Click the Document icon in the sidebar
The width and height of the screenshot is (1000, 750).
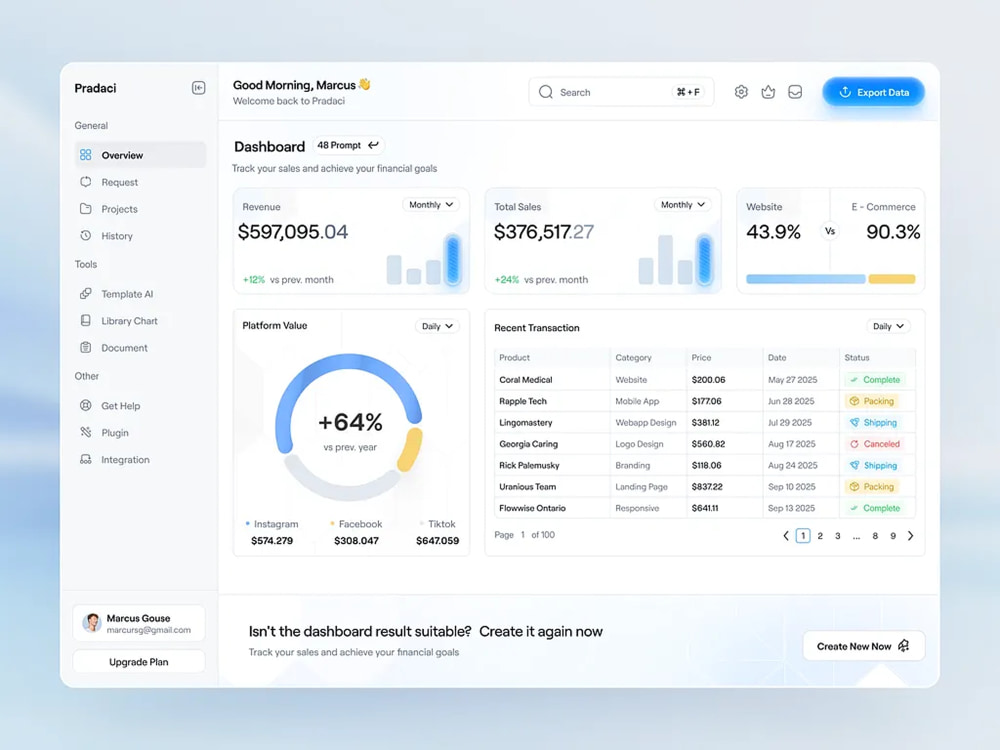point(85,347)
